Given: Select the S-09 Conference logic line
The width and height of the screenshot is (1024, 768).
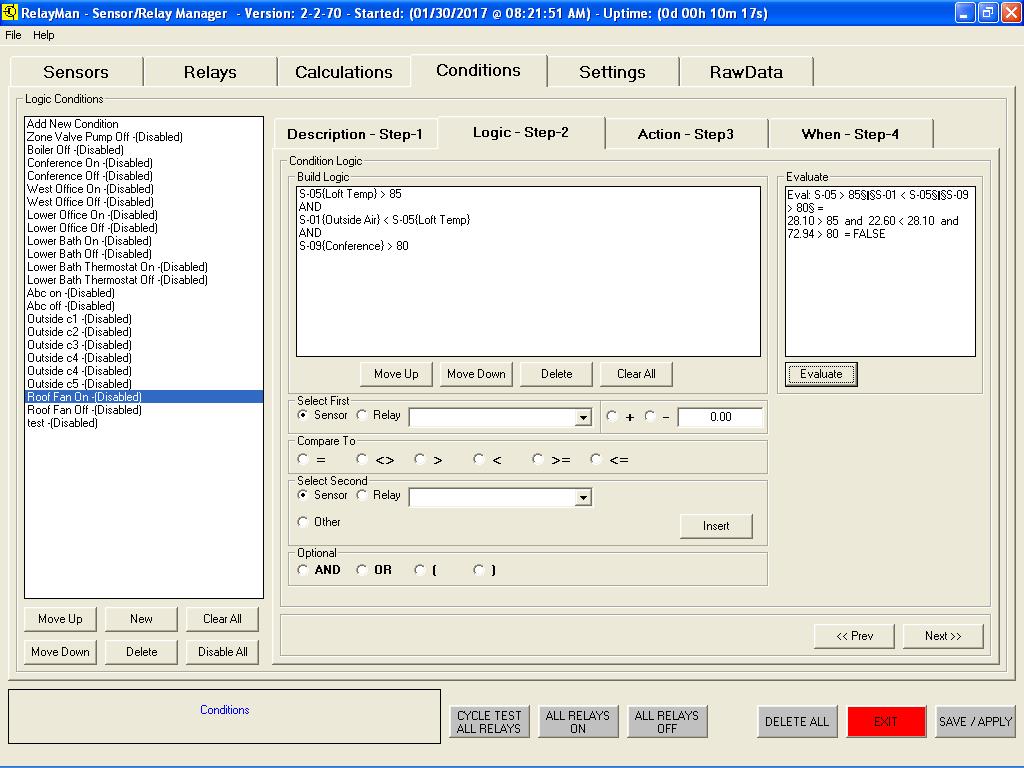Looking at the screenshot, I should coord(353,246).
